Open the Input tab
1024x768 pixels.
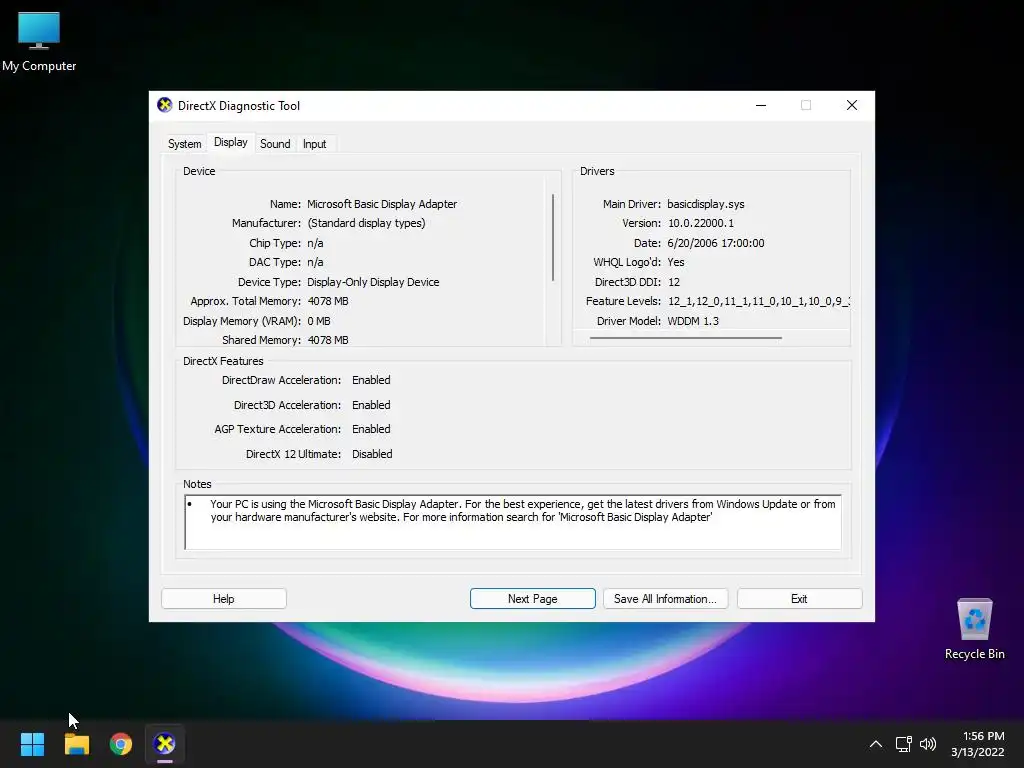[314, 144]
